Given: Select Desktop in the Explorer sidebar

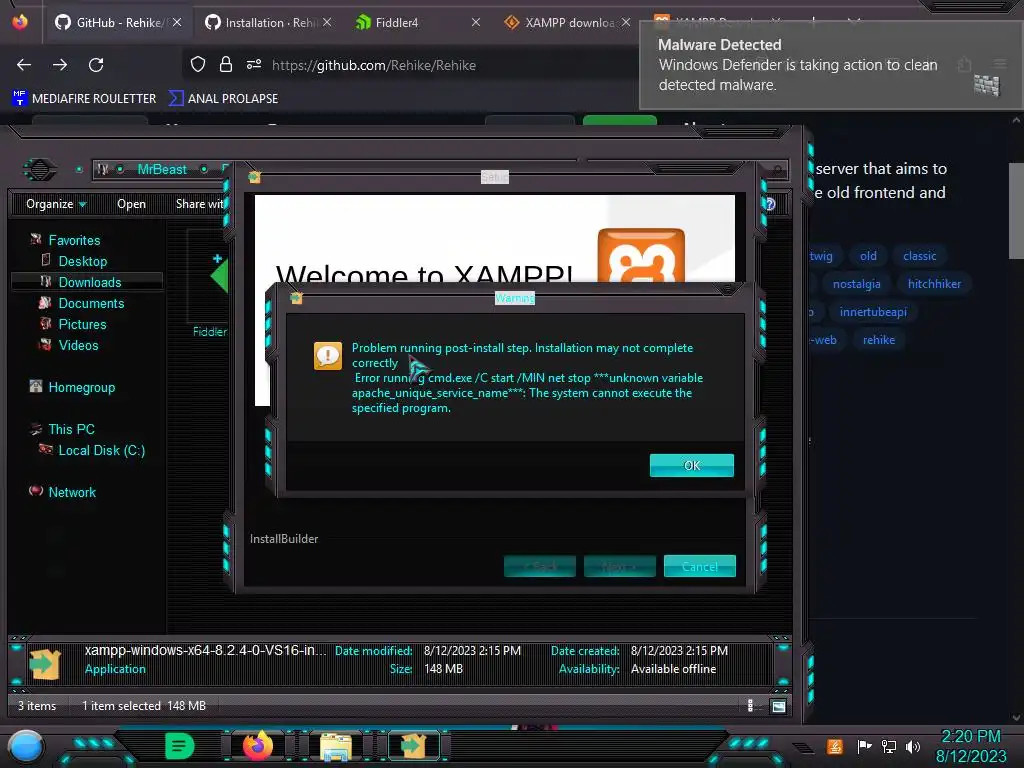Looking at the screenshot, I should click(x=82, y=261).
